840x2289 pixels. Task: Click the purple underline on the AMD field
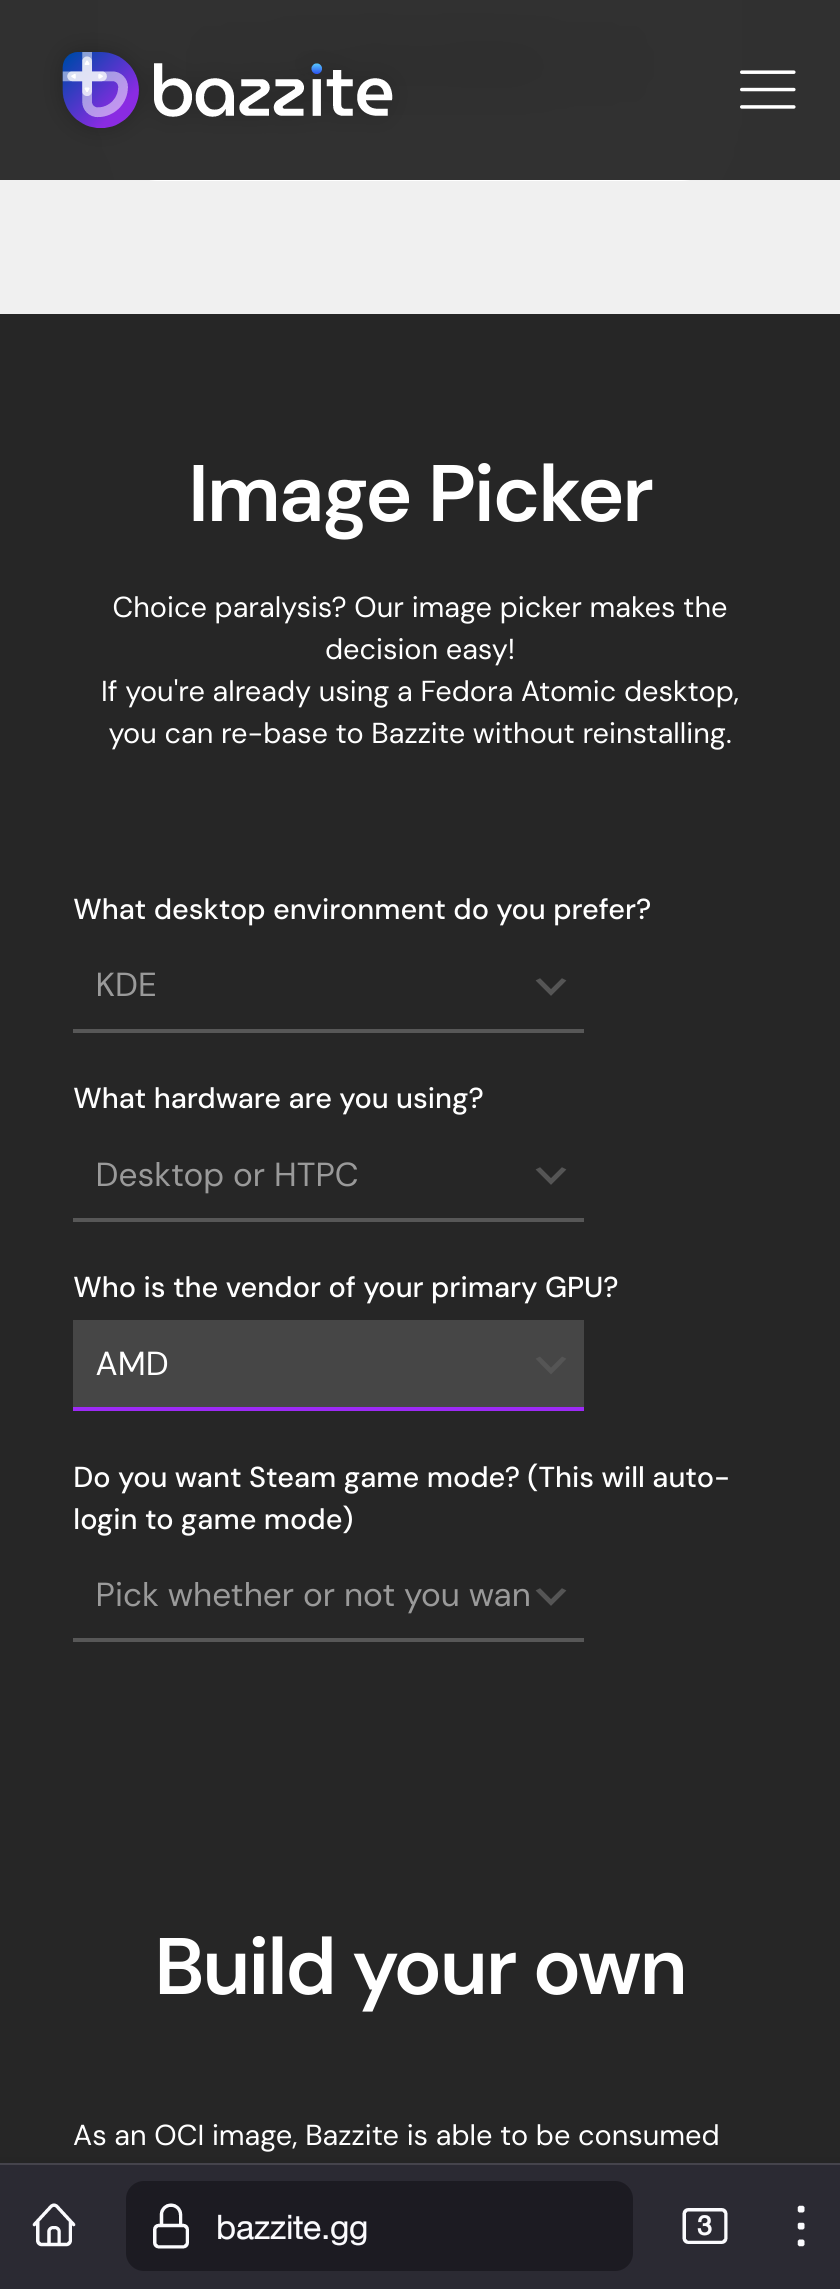click(x=328, y=1409)
